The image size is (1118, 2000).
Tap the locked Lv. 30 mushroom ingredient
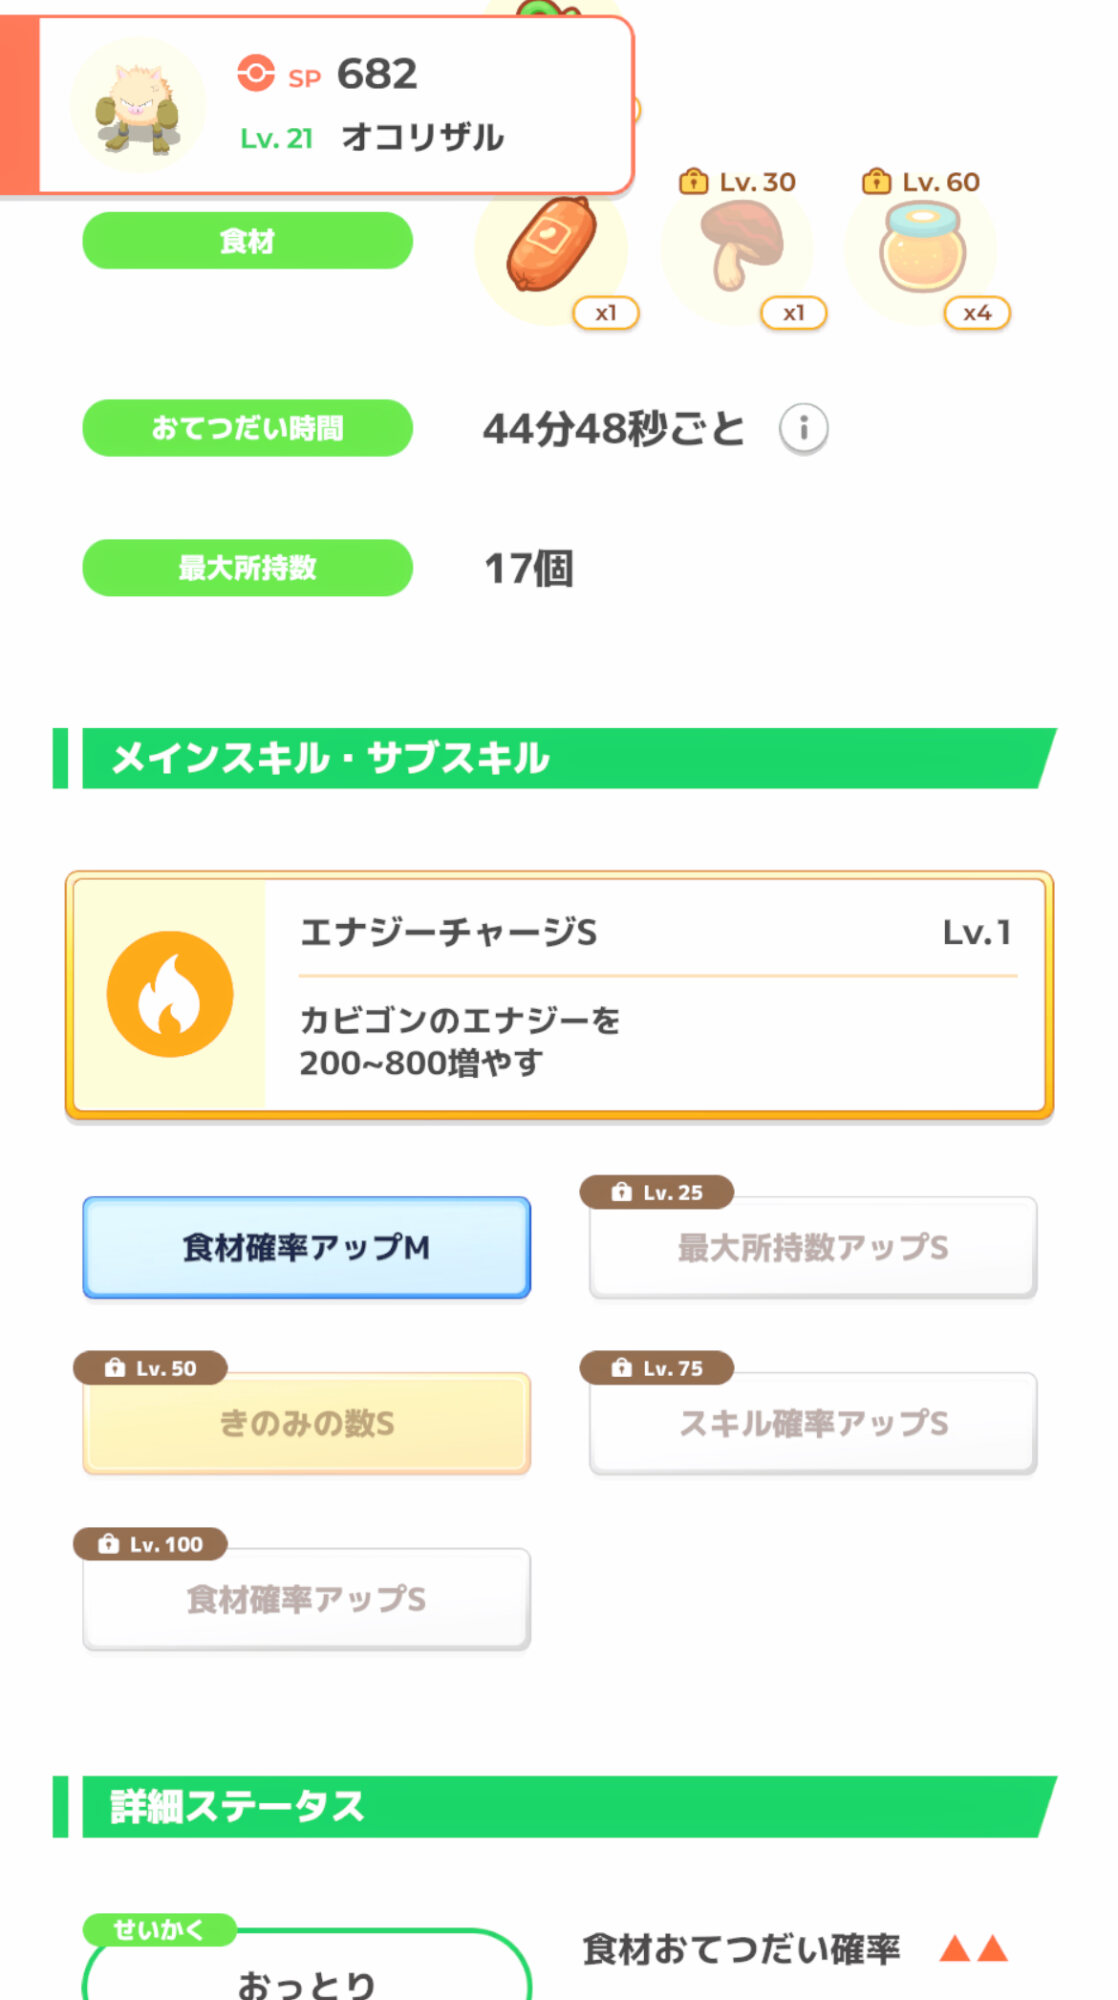click(x=738, y=245)
